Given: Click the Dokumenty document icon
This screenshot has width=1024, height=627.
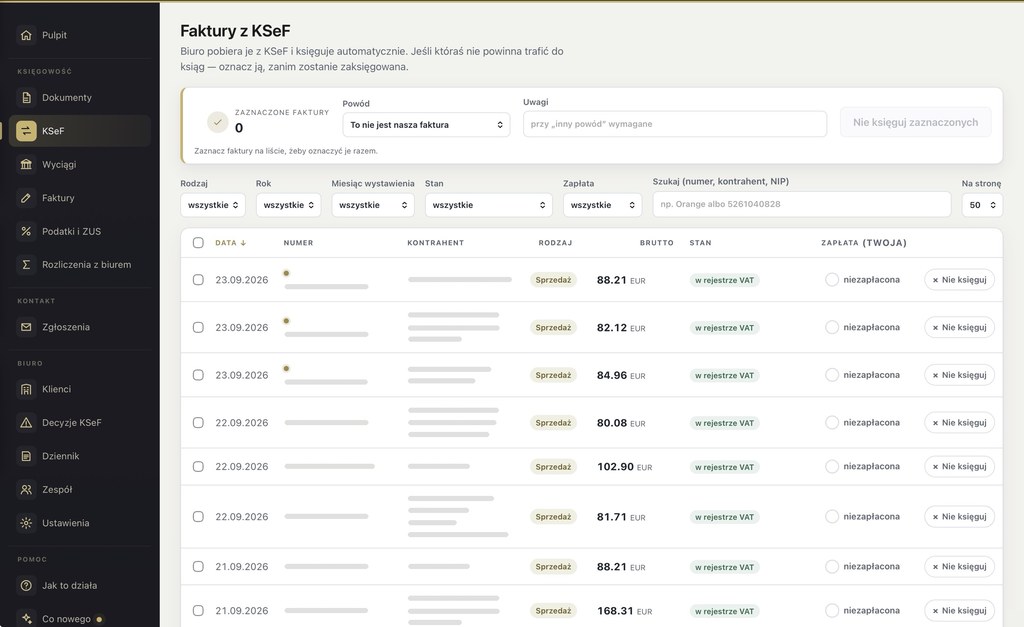Looking at the screenshot, I should pyautogui.click(x=26, y=97).
